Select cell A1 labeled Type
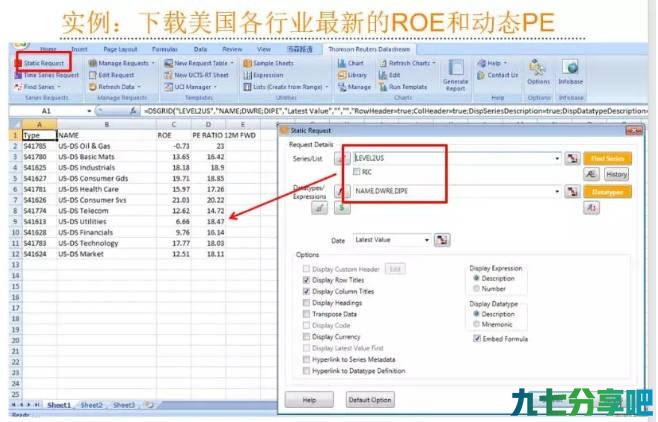 click(x=39, y=135)
